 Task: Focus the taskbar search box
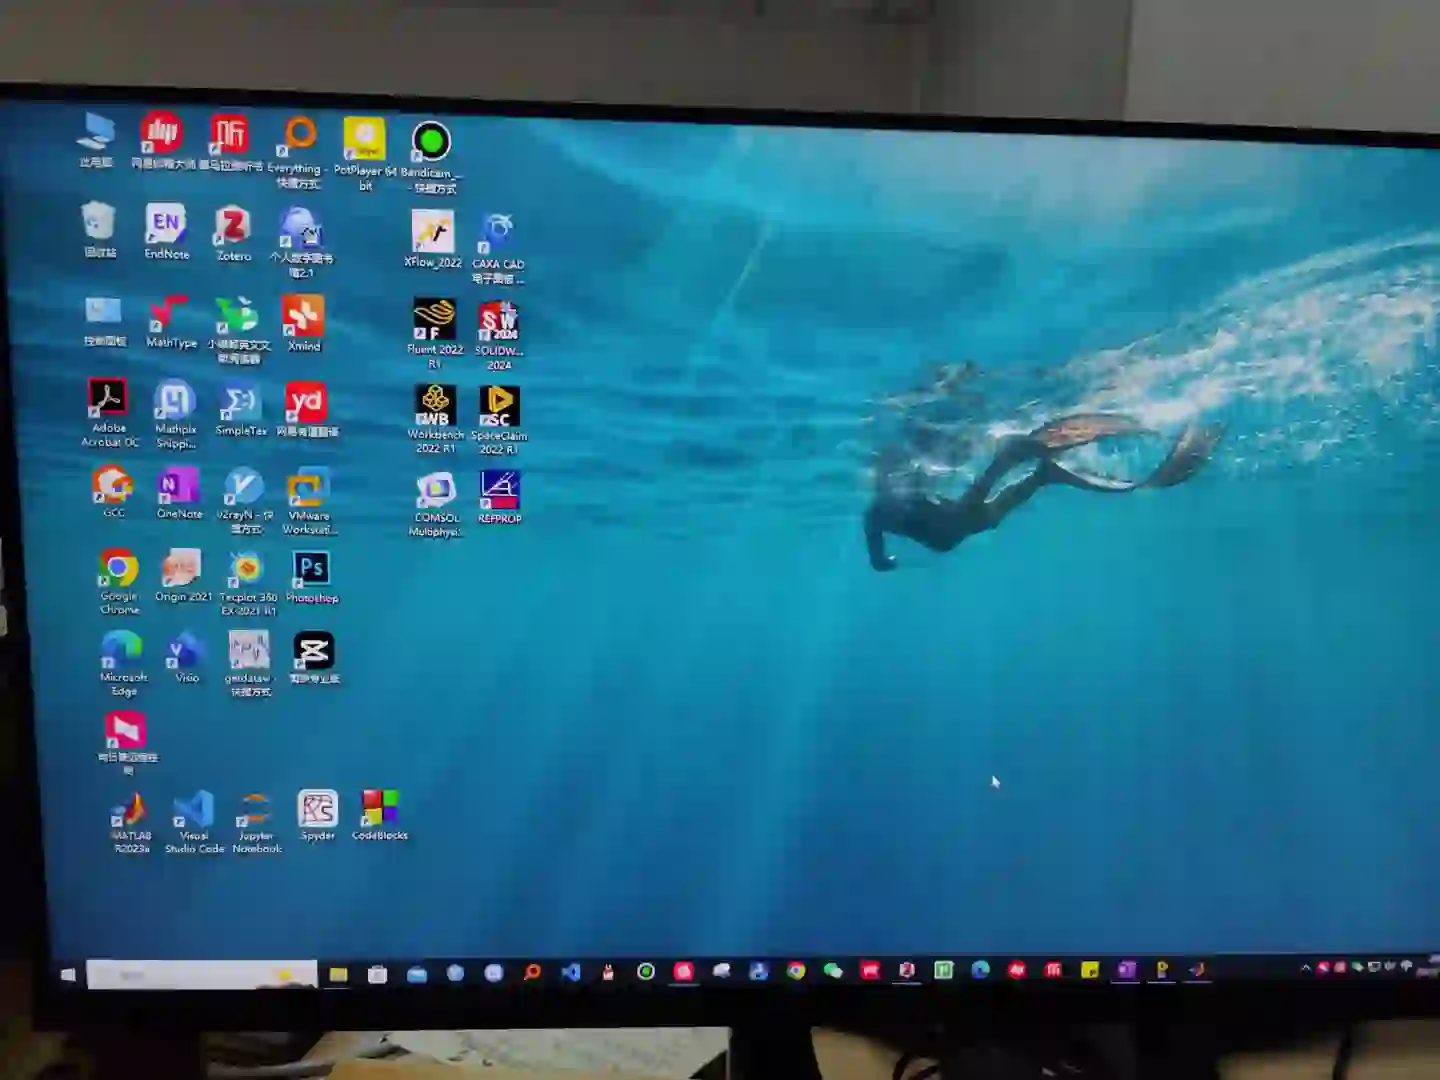202,974
